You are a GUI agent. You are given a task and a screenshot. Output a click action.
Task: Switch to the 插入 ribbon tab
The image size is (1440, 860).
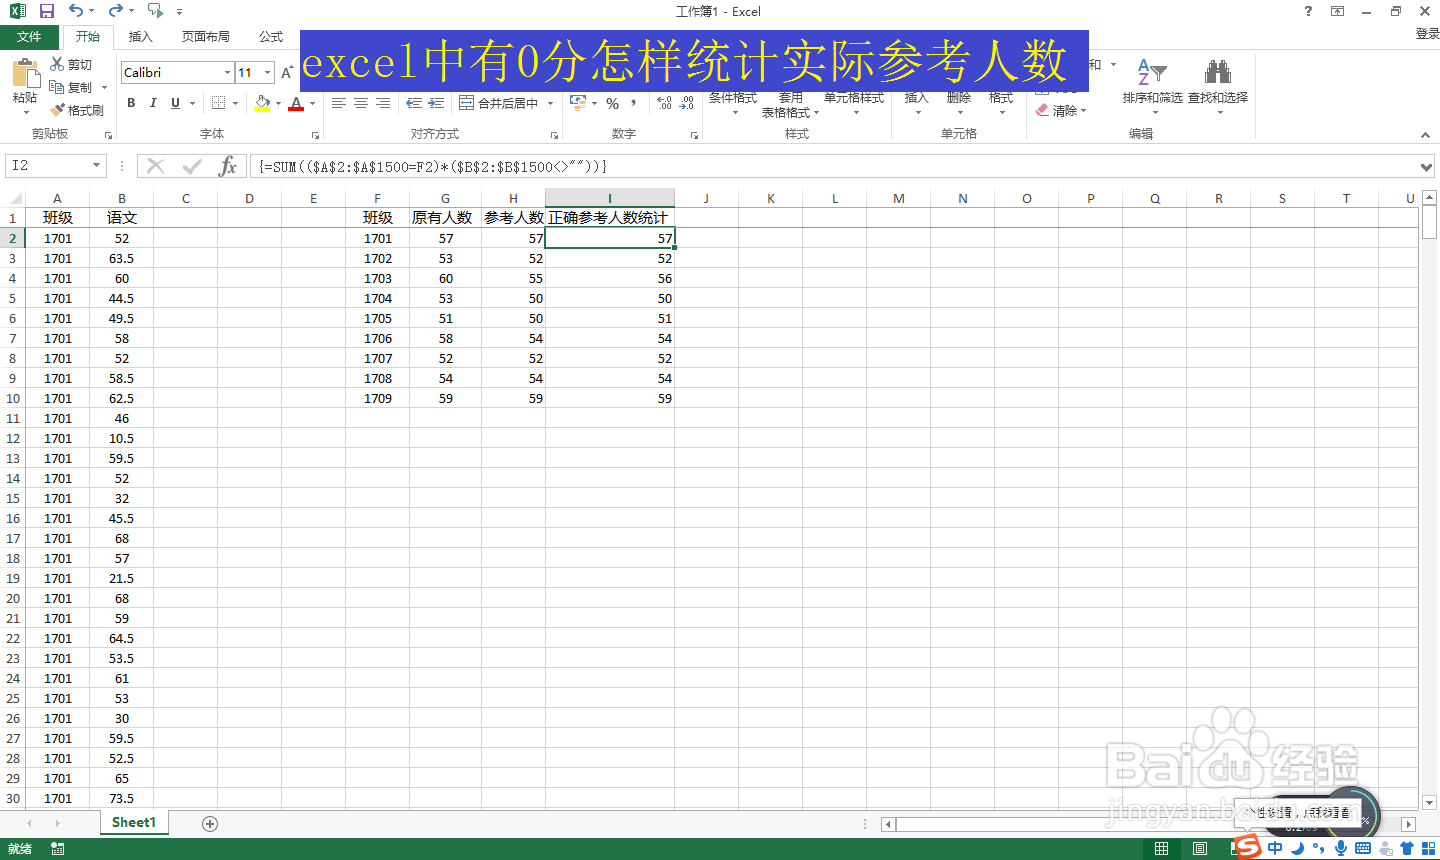[140, 36]
